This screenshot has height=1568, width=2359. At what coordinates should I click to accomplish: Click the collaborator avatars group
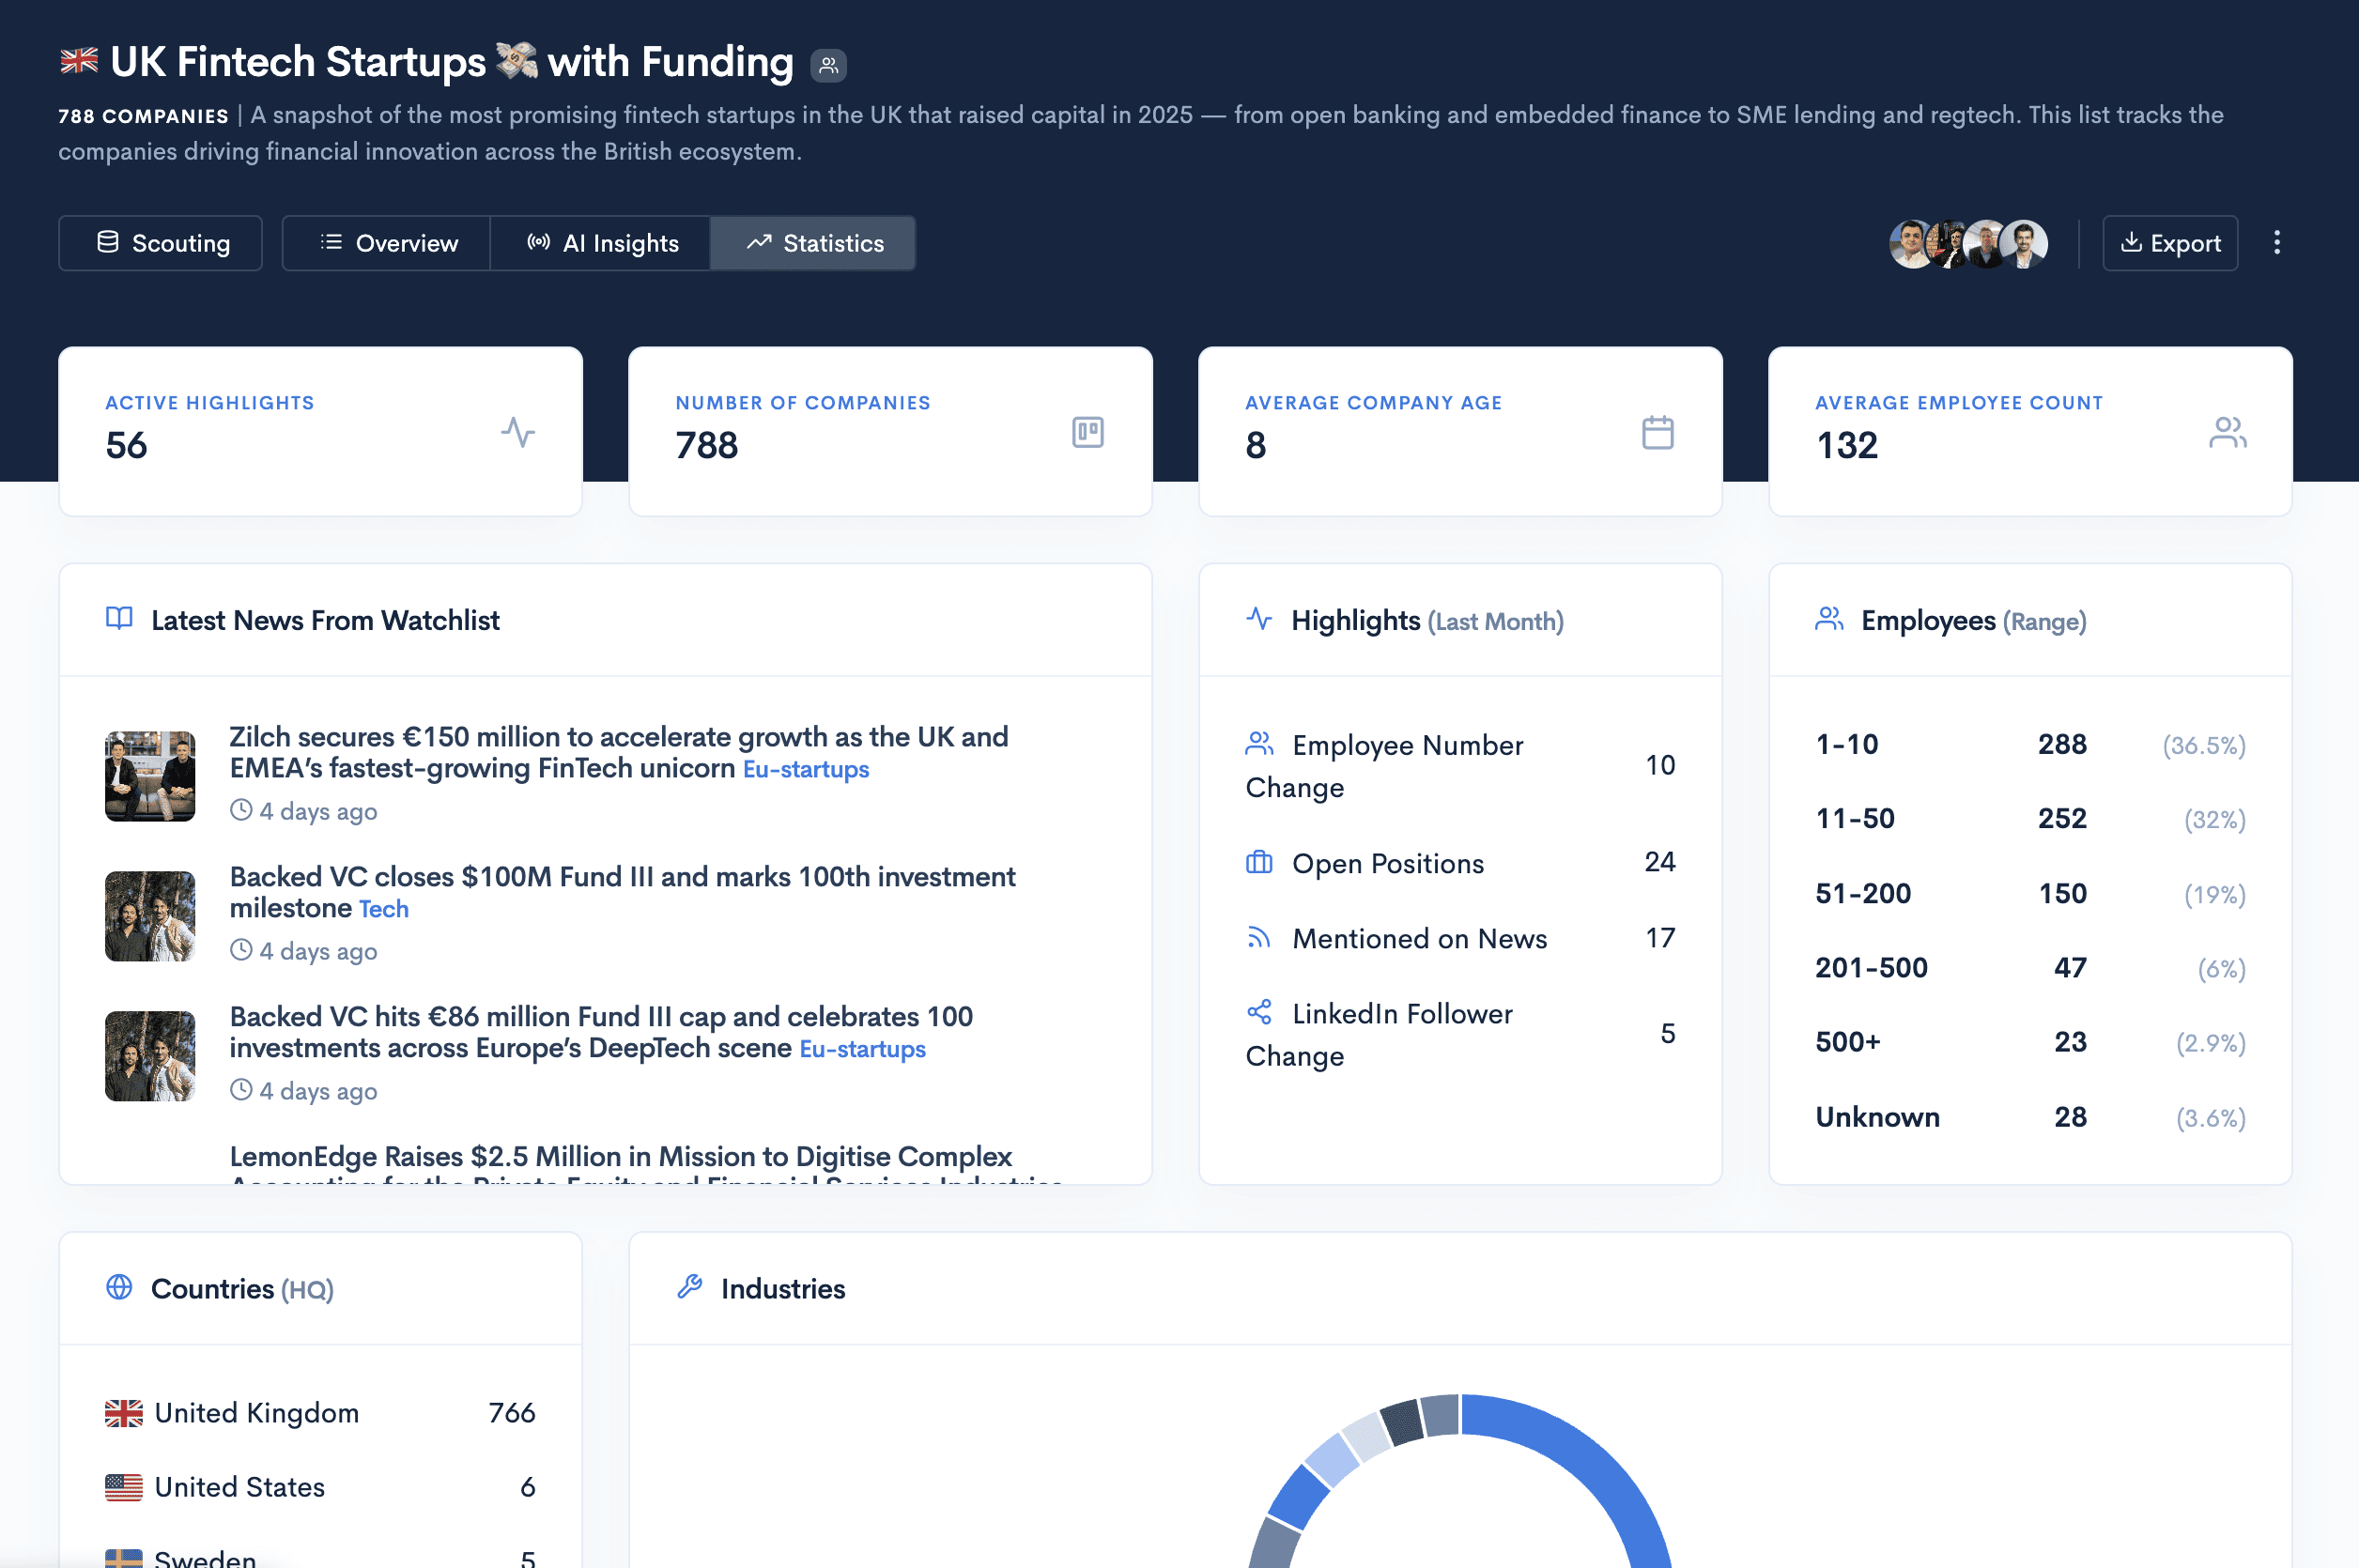point(1967,244)
